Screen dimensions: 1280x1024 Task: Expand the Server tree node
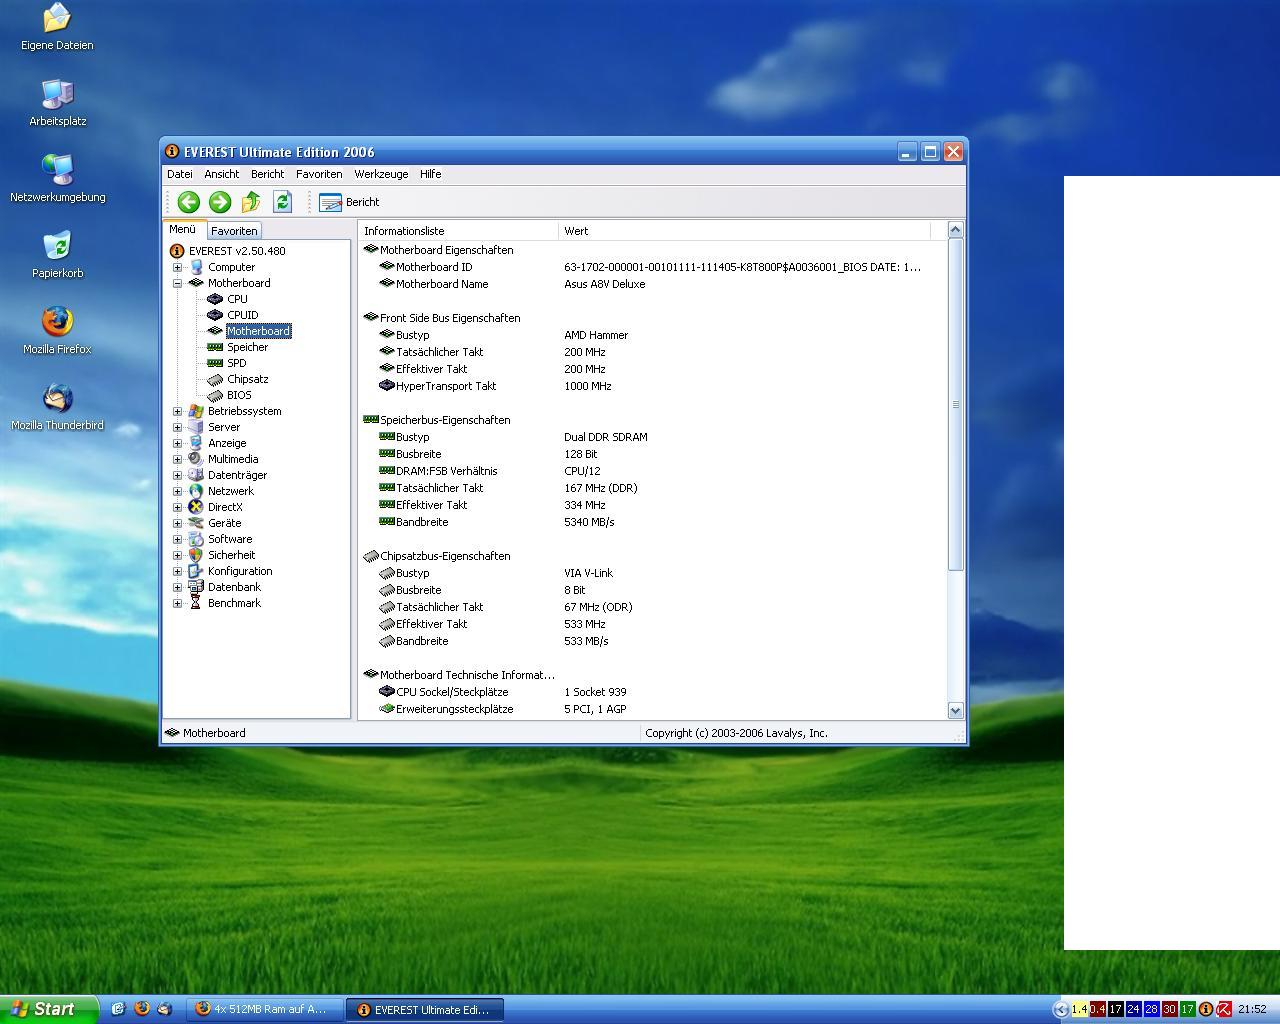point(178,427)
